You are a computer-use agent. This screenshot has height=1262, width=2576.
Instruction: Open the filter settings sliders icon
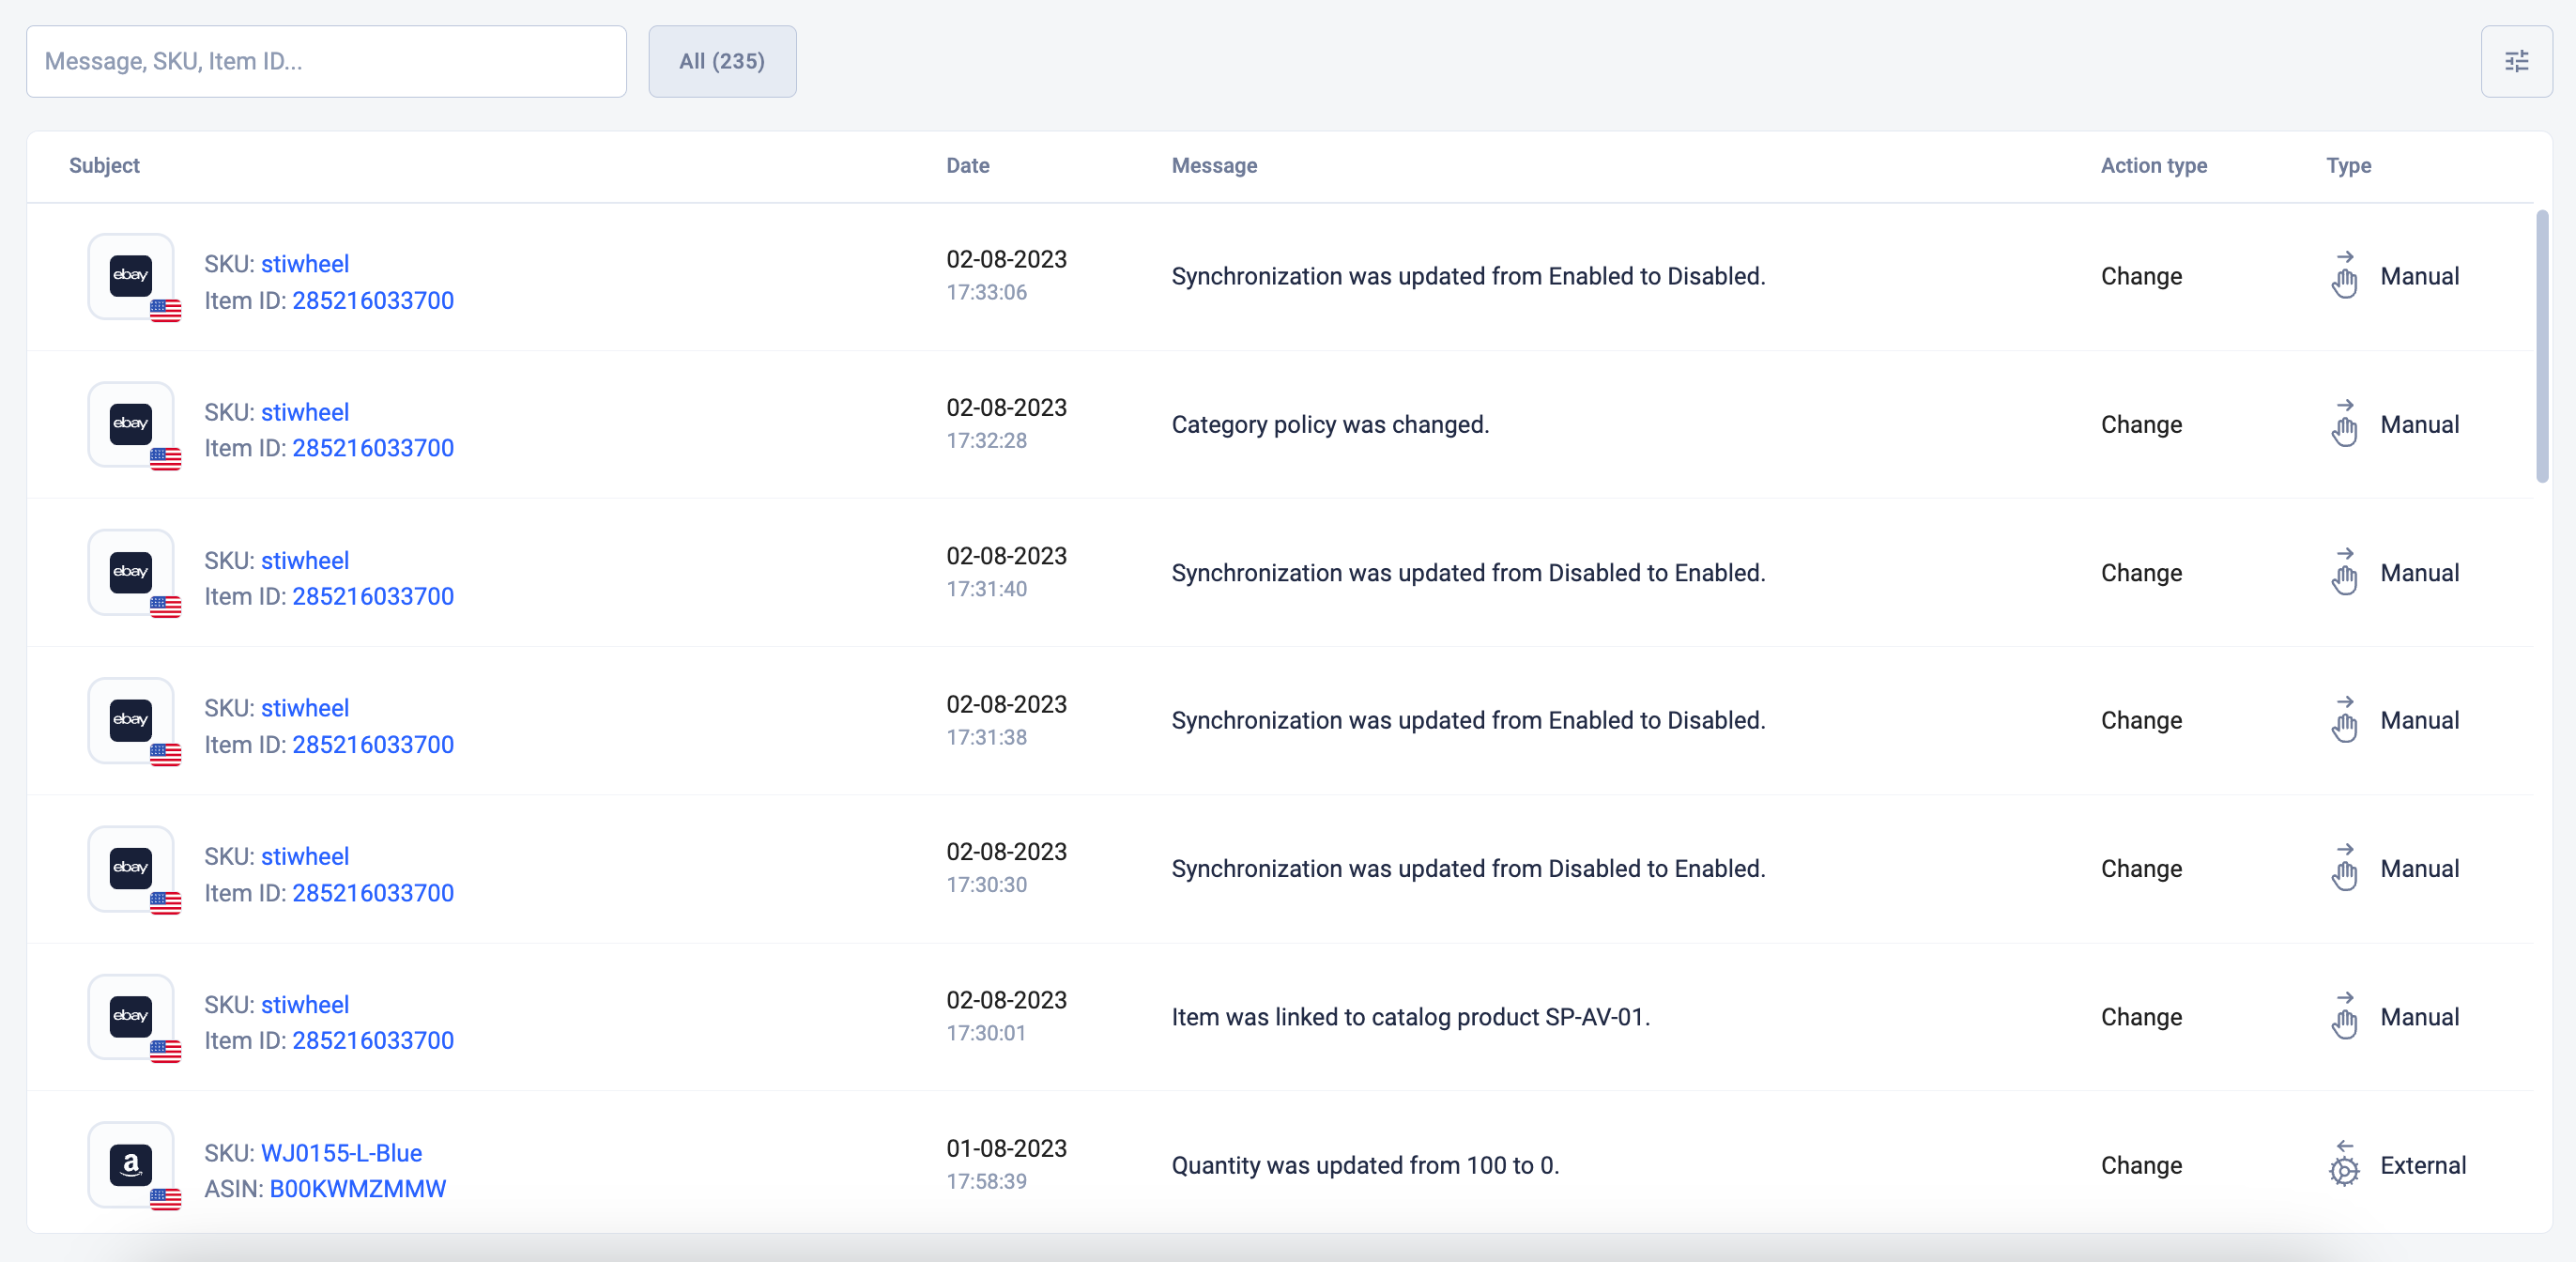(x=2515, y=62)
